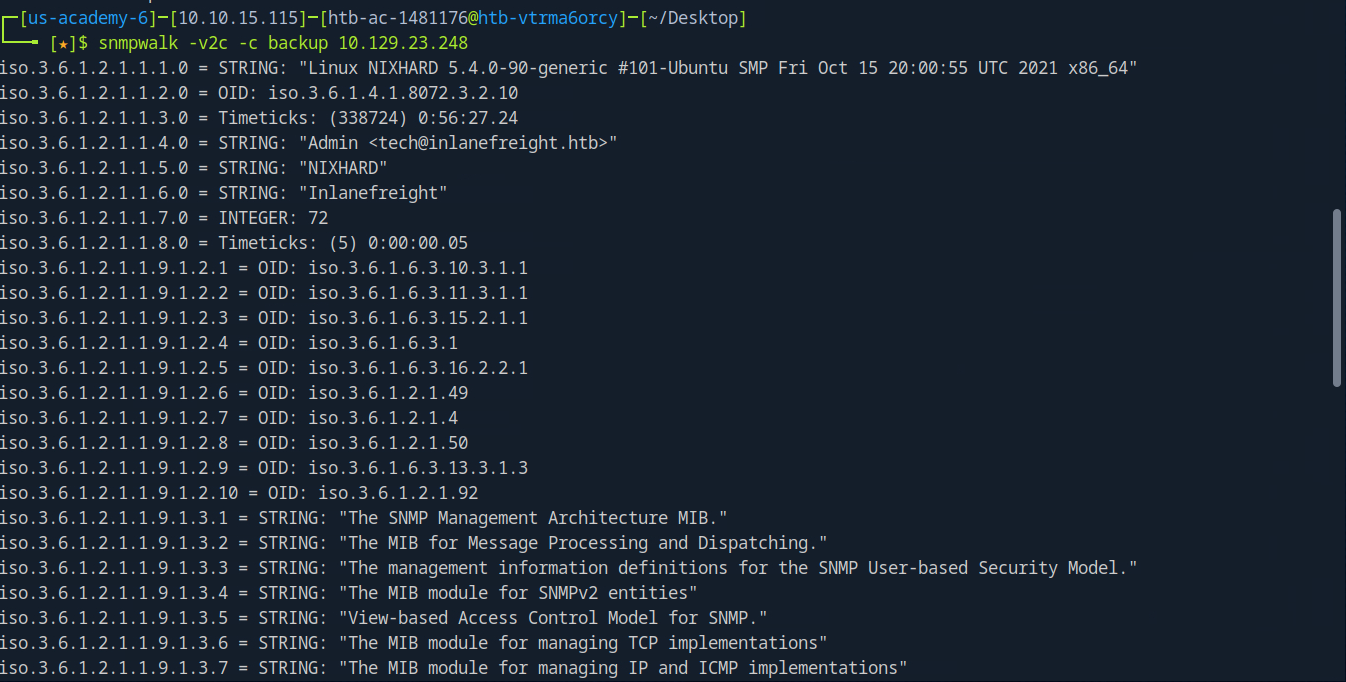
Task: Click the vertical scrollbar thumb
Action: tap(1338, 297)
